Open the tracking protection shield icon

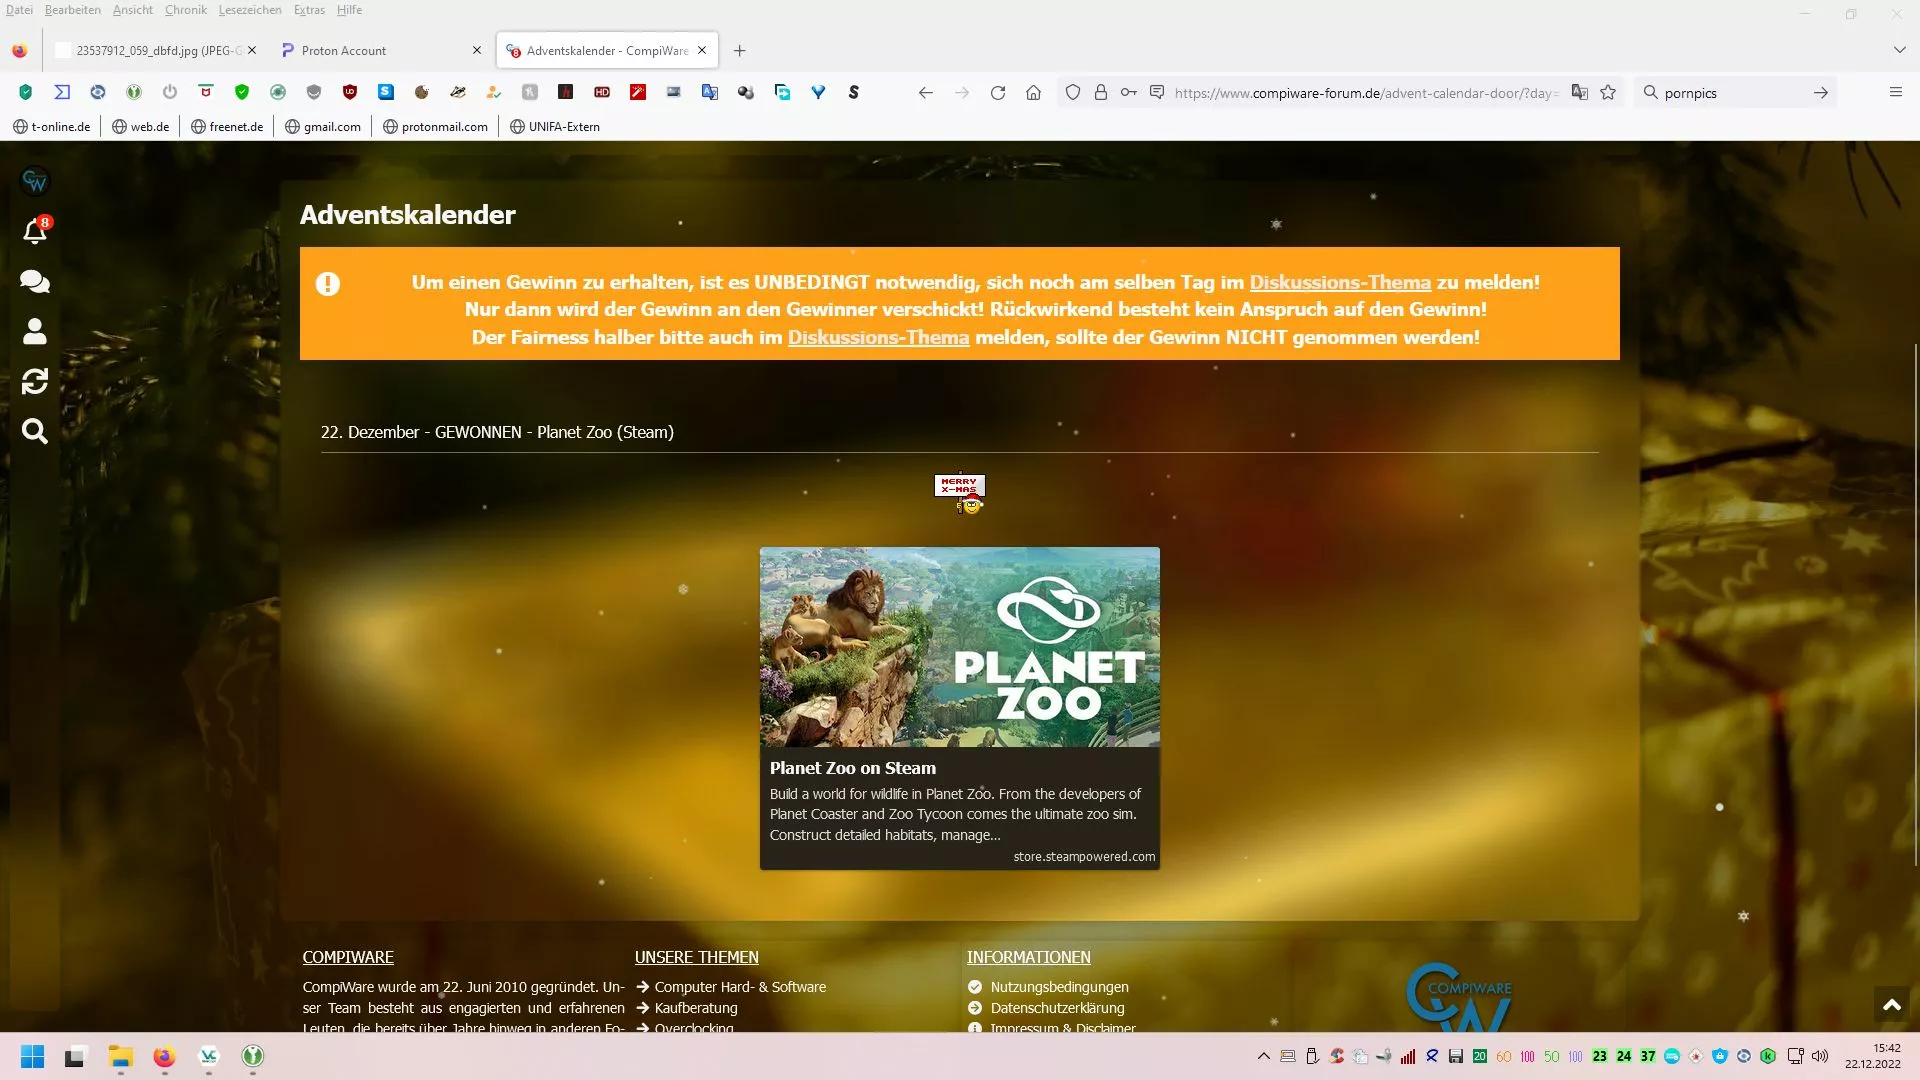pyautogui.click(x=1073, y=92)
